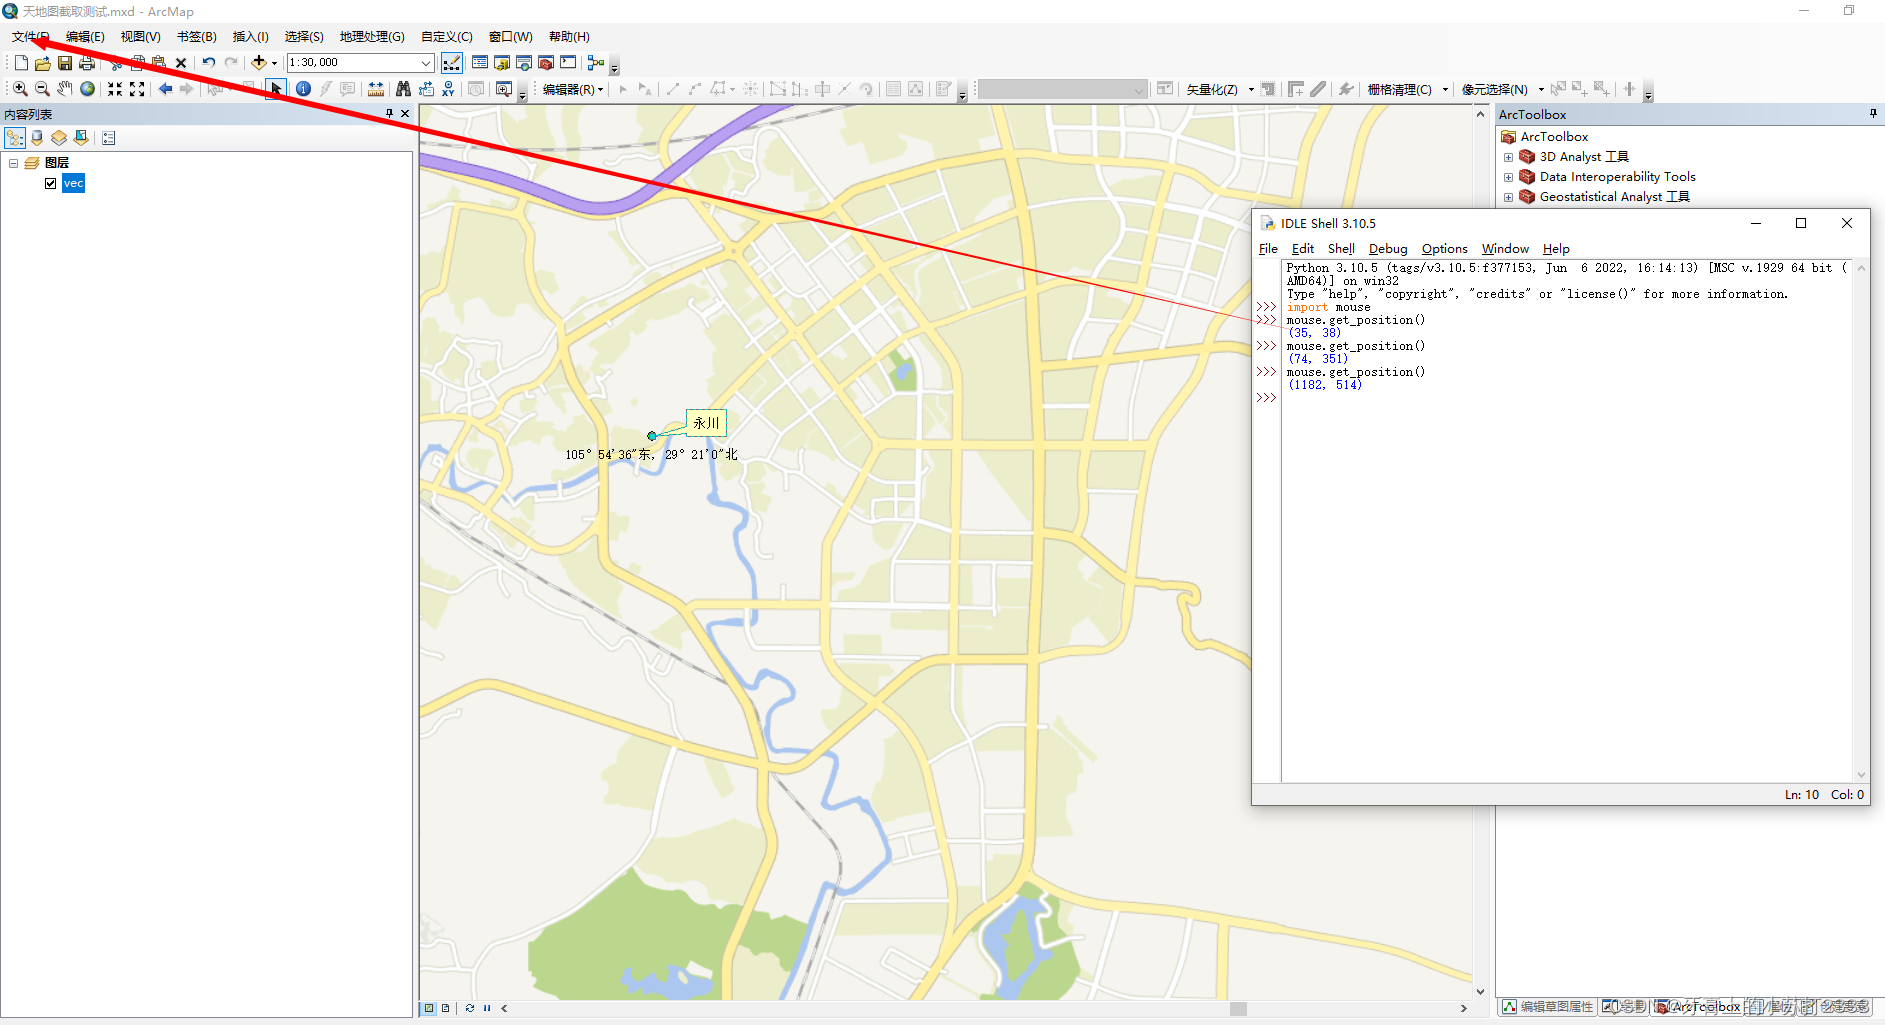Select ArcToolbox root tree item

pyautogui.click(x=1554, y=137)
